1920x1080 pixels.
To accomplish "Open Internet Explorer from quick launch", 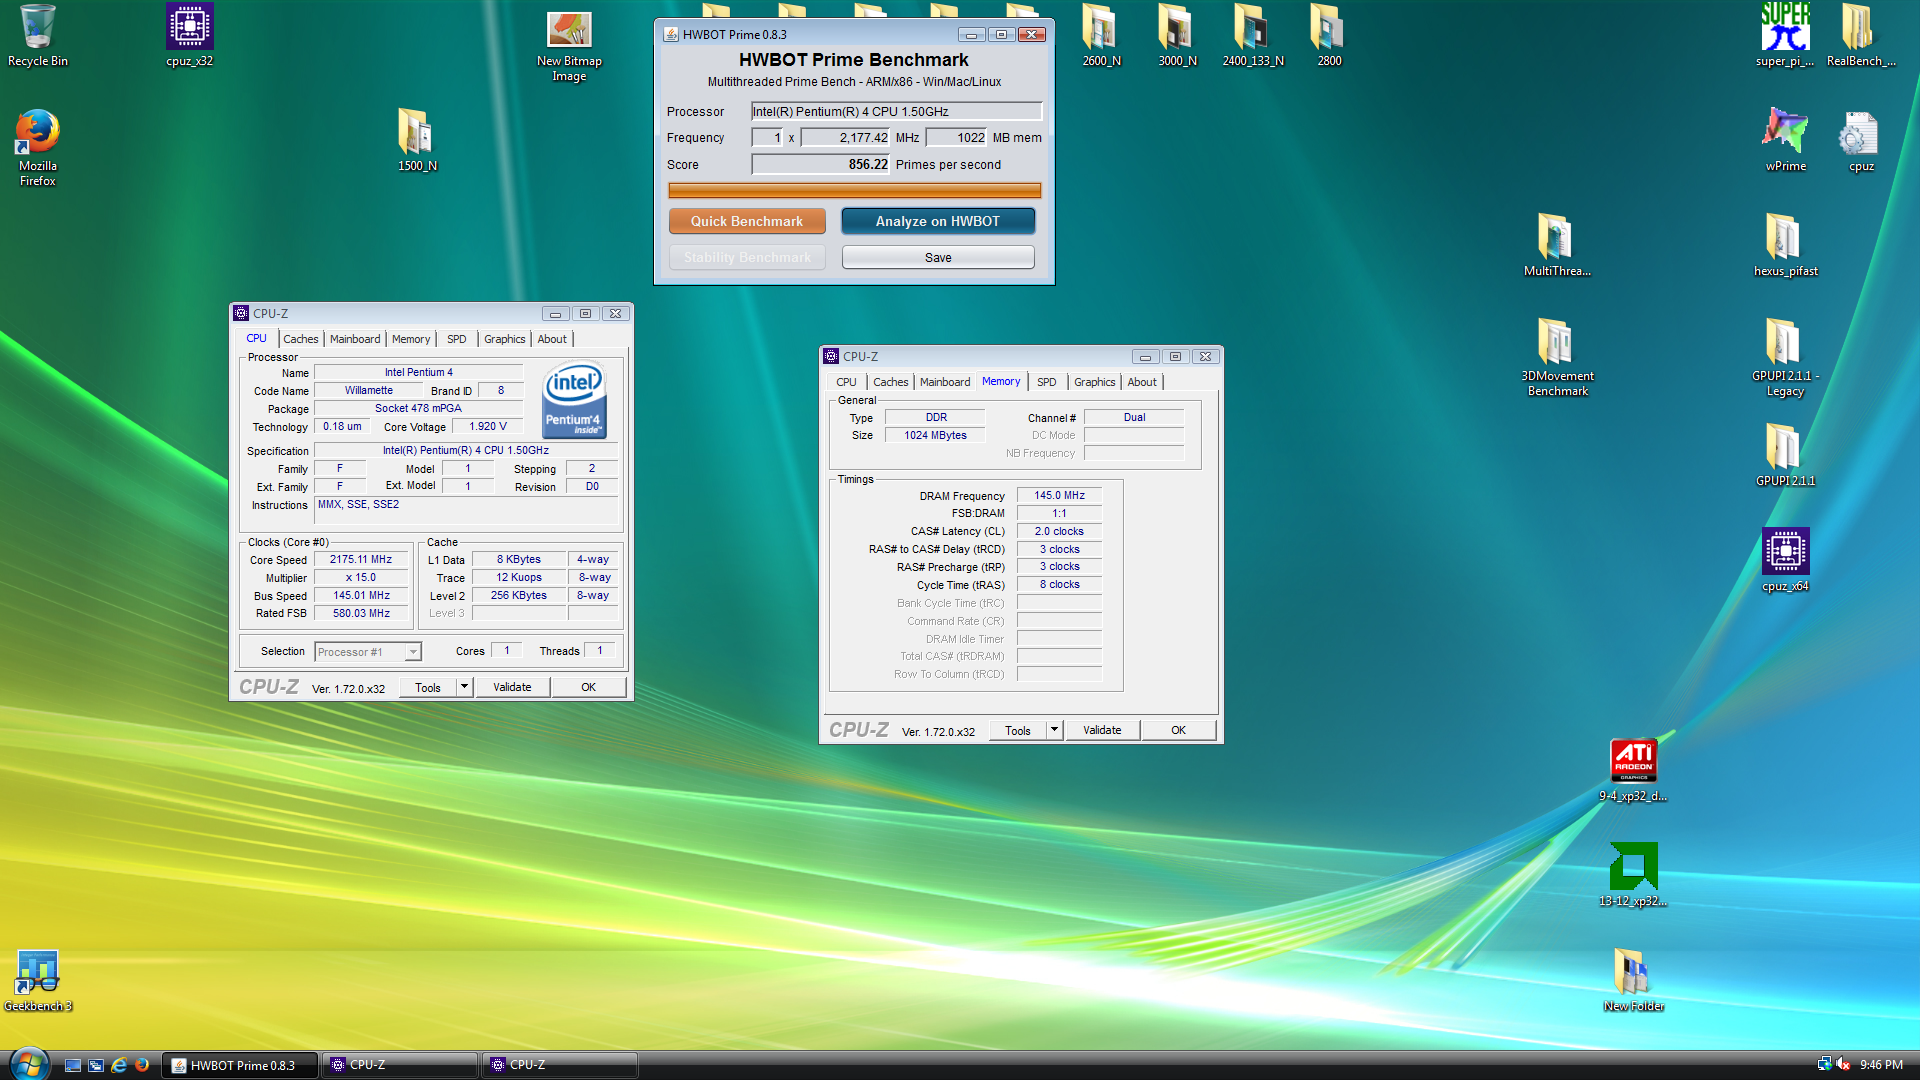I will [x=119, y=1065].
